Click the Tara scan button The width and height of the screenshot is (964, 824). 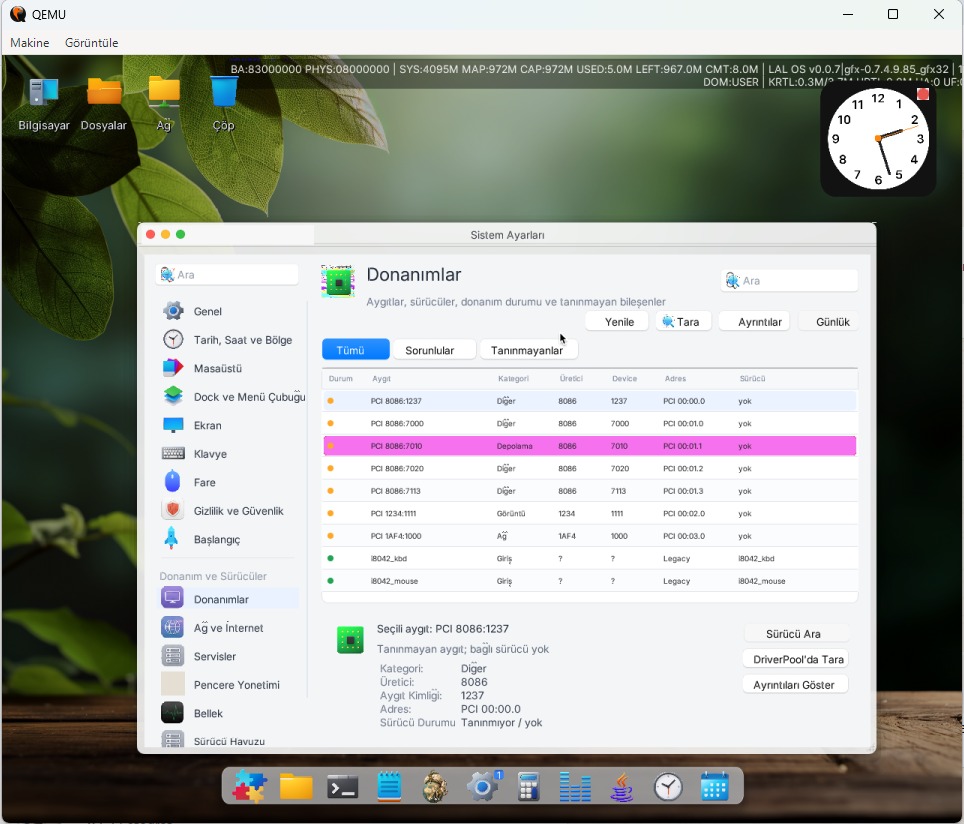pyautogui.click(x=684, y=322)
